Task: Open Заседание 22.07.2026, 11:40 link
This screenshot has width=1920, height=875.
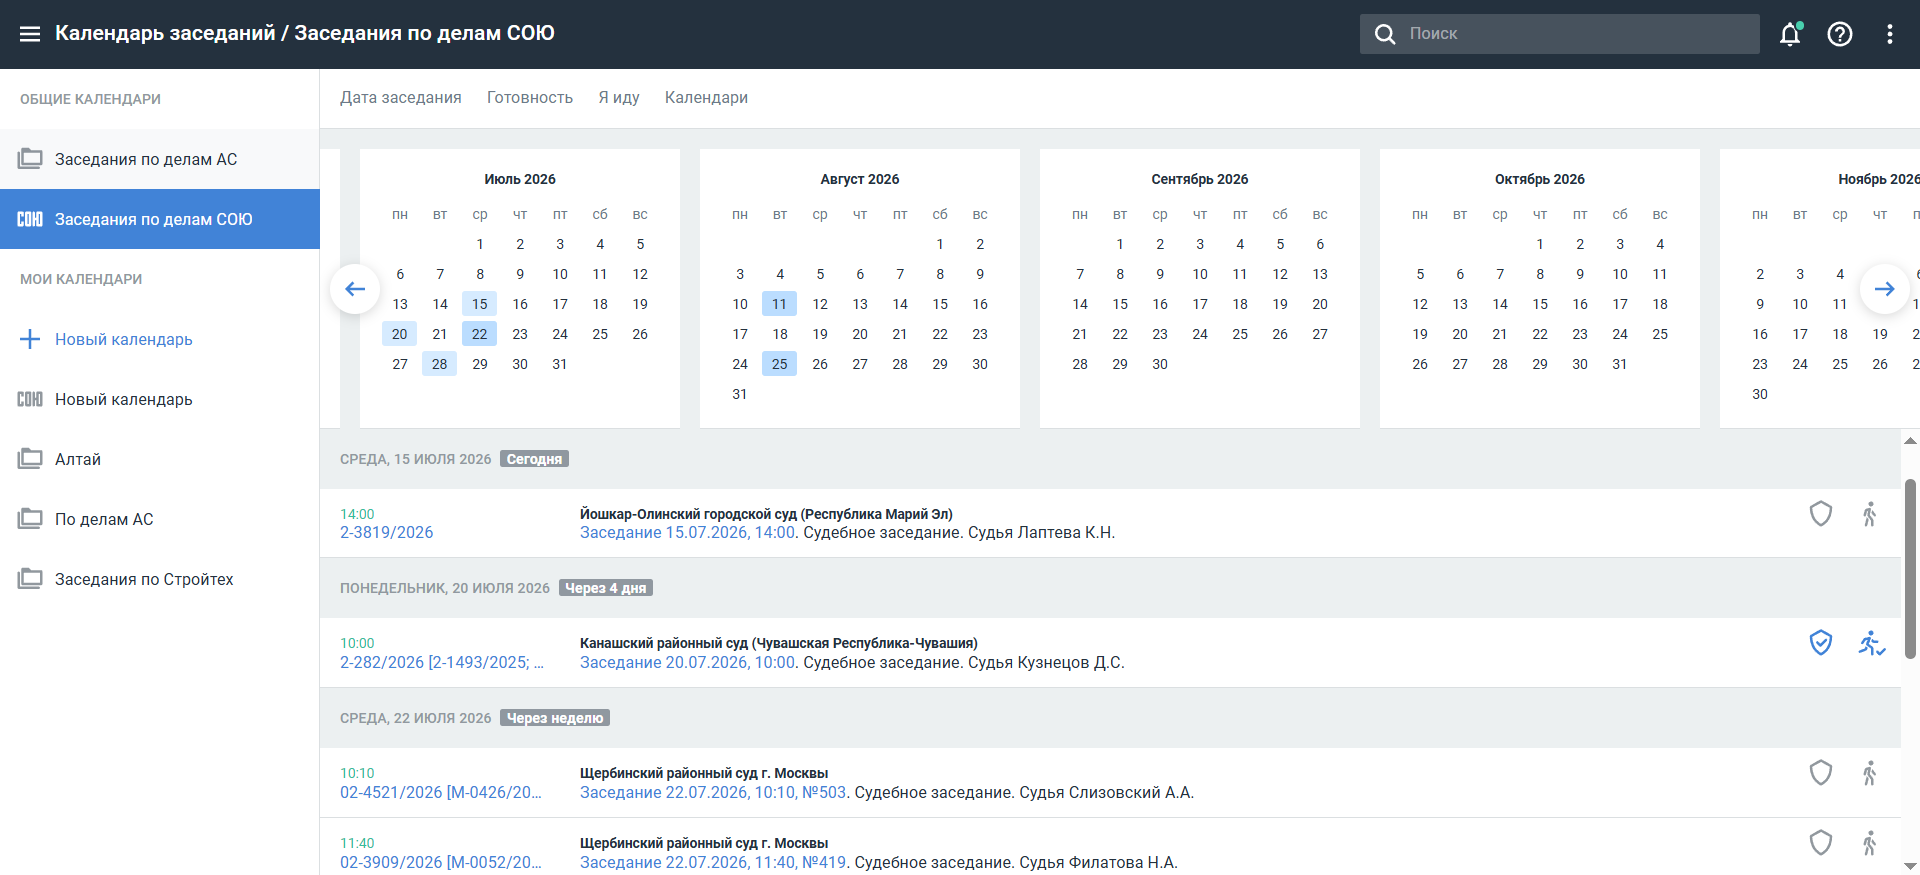Action: pos(714,862)
